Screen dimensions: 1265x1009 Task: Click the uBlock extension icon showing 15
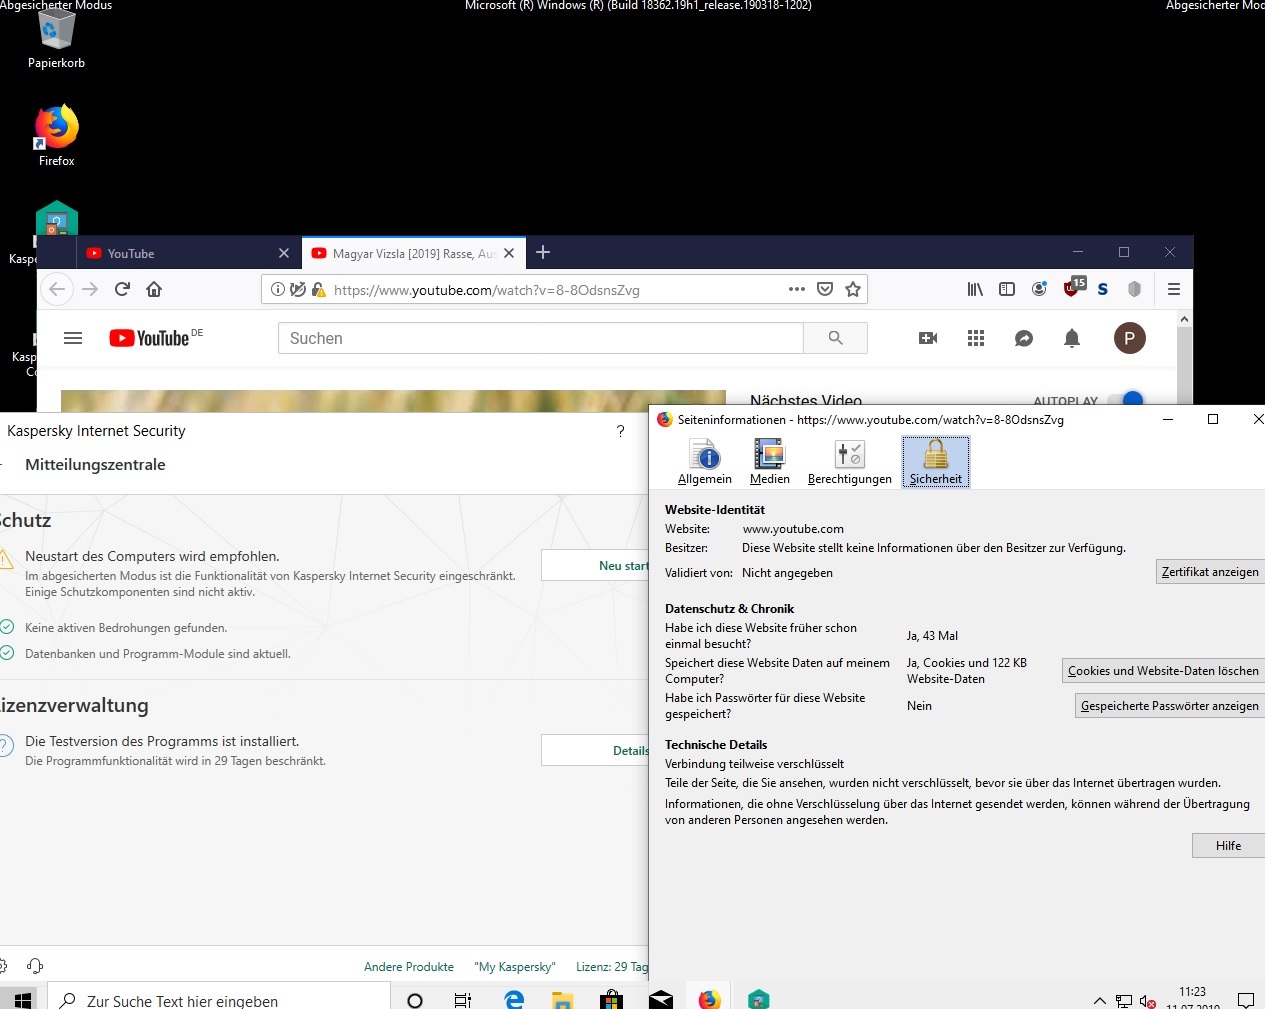pos(1074,287)
